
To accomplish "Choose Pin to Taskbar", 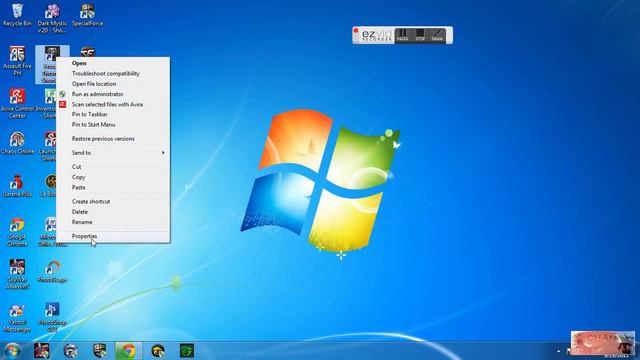I will [113, 114].
